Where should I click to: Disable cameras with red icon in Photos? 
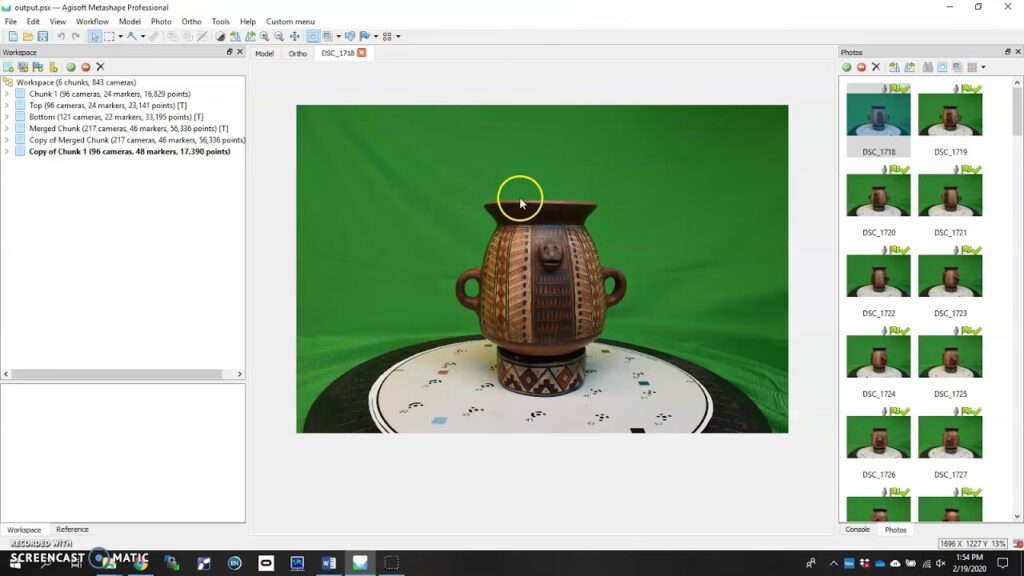861,67
